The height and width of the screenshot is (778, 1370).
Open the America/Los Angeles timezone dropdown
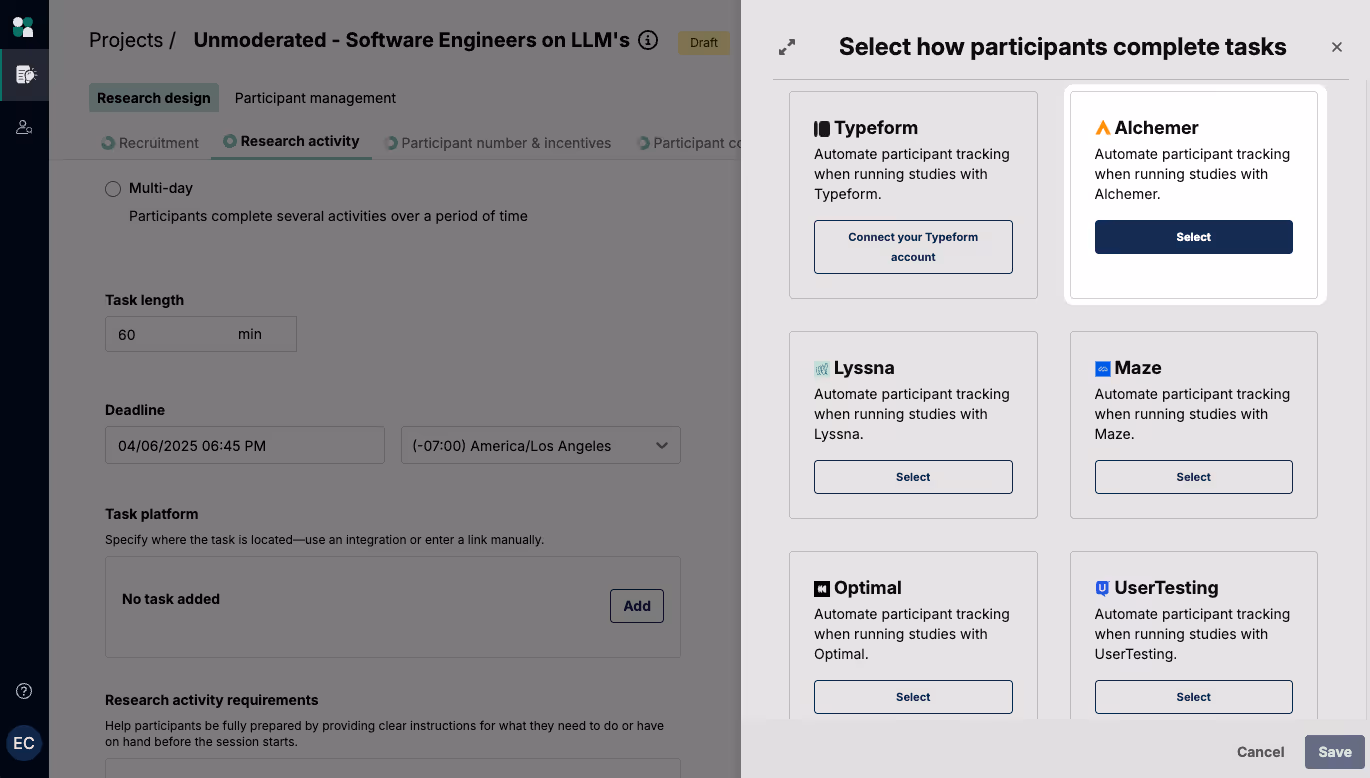(540, 446)
